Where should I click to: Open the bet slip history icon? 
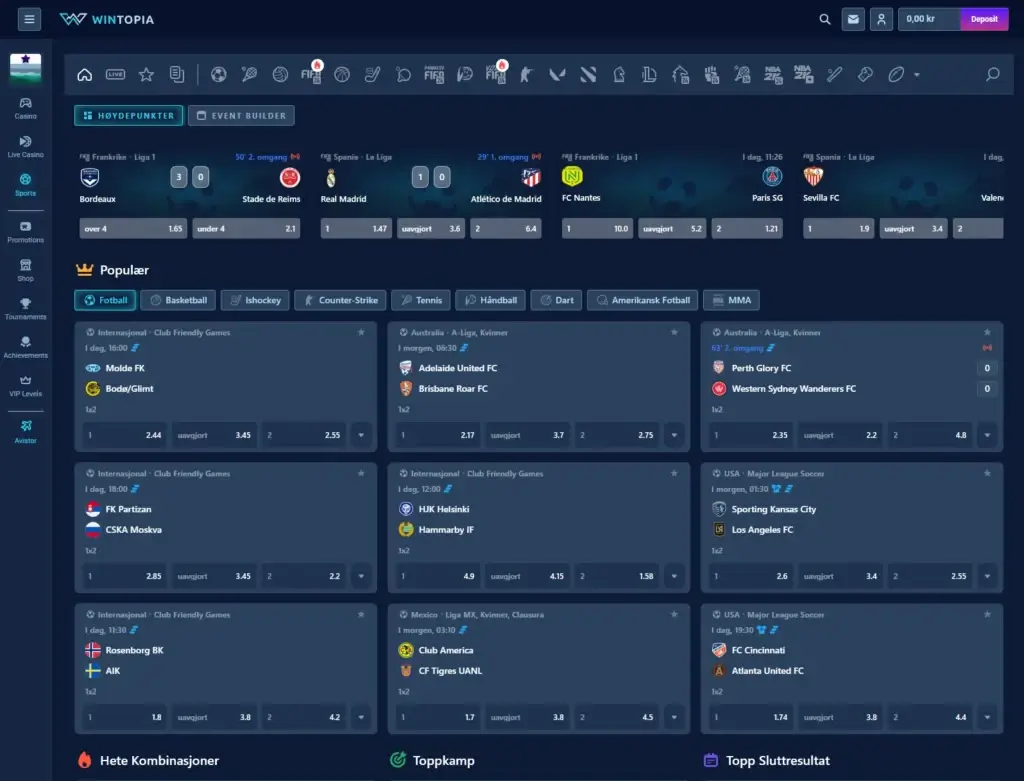tap(177, 74)
